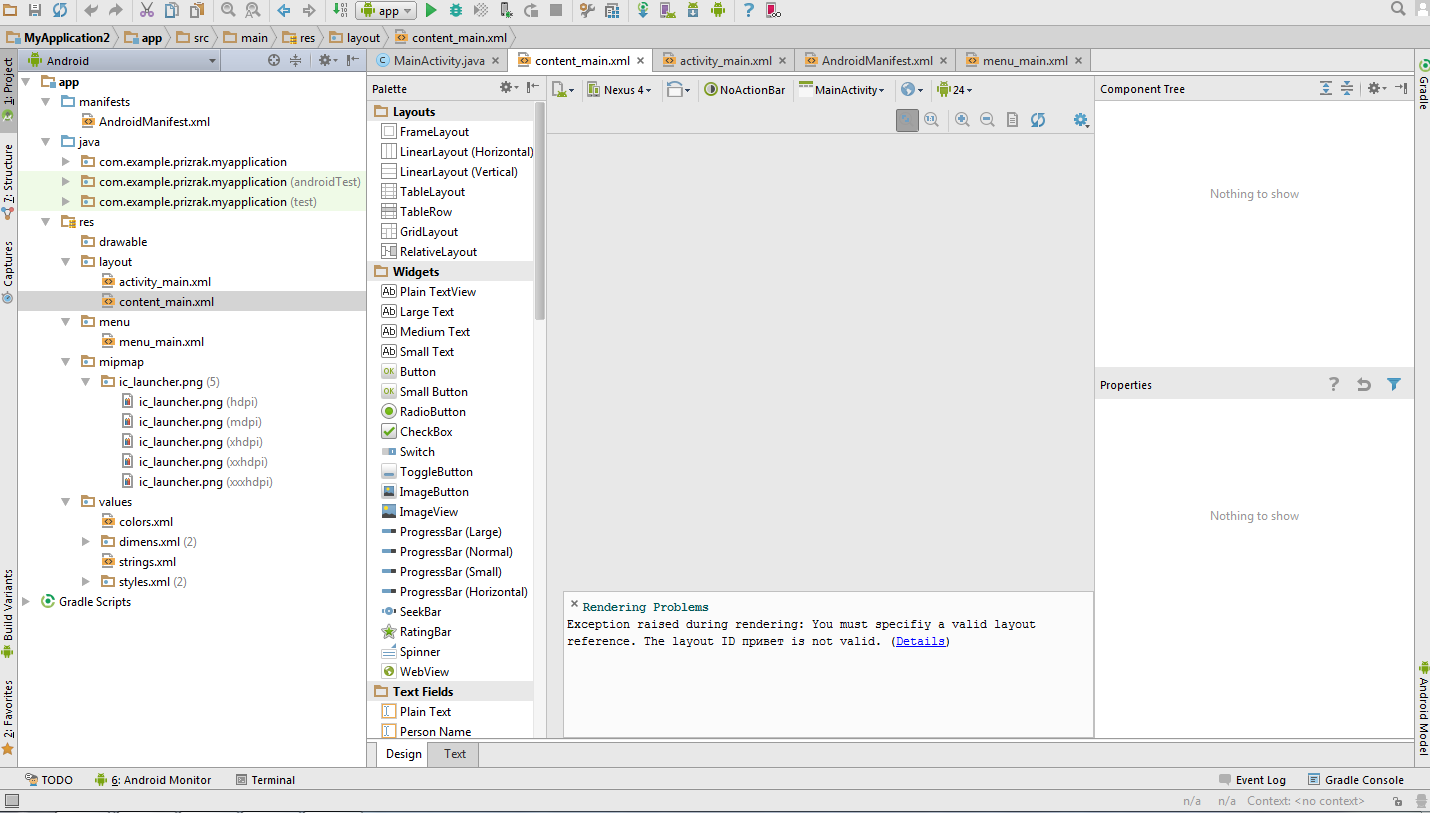Click the src breadcrumb in navigation bar

click(x=193, y=38)
